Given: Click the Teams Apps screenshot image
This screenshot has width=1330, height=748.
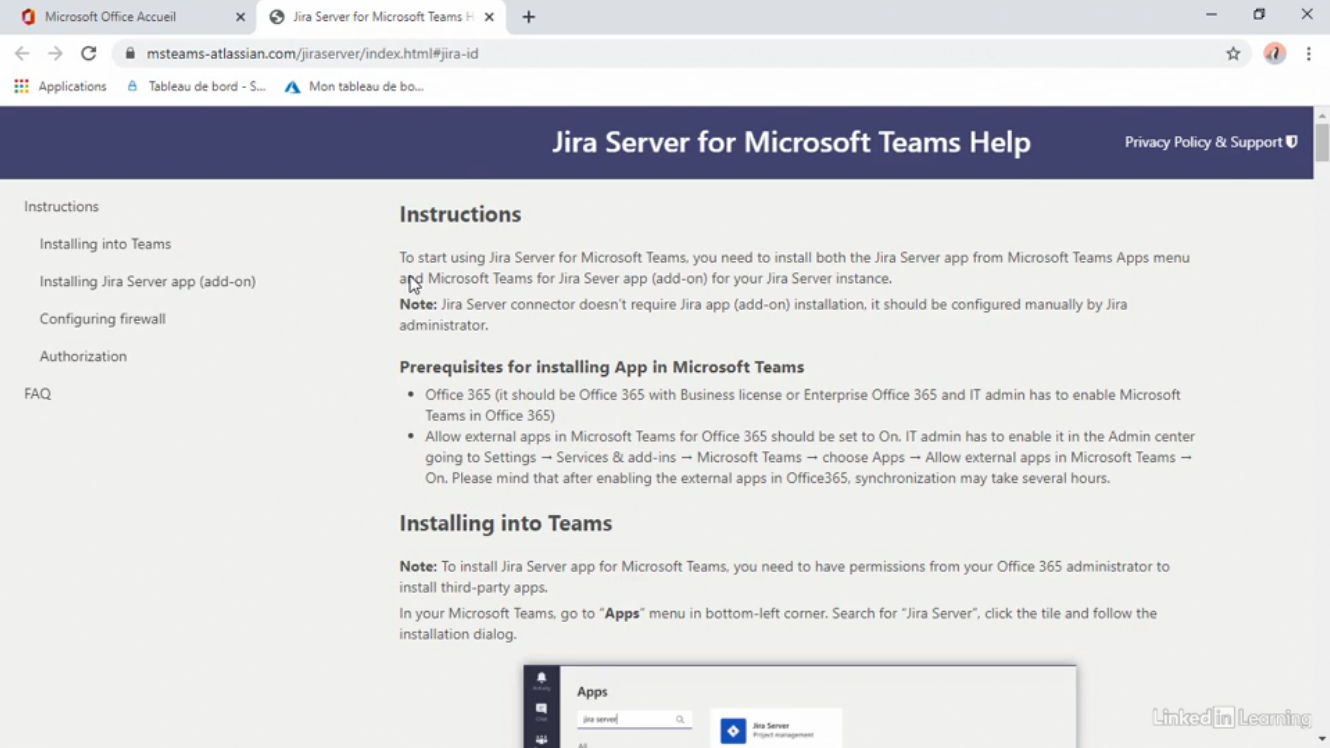Looking at the screenshot, I should (x=799, y=706).
